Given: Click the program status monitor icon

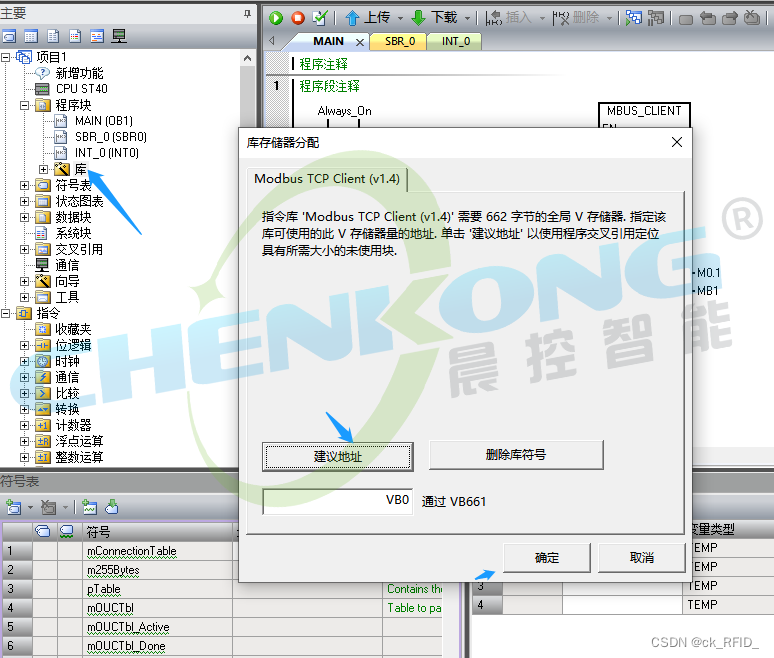Looking at the screenshot, I should [x=634, y=18].
